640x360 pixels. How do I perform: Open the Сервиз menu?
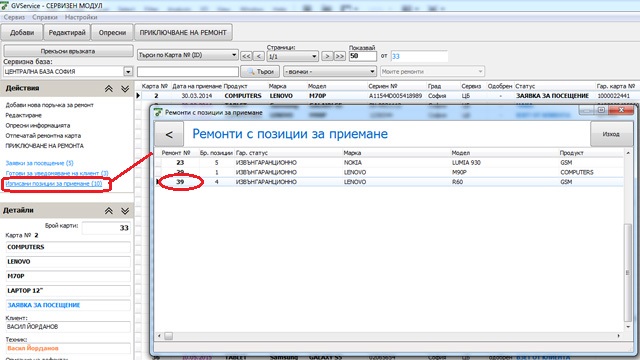point(14,17)
